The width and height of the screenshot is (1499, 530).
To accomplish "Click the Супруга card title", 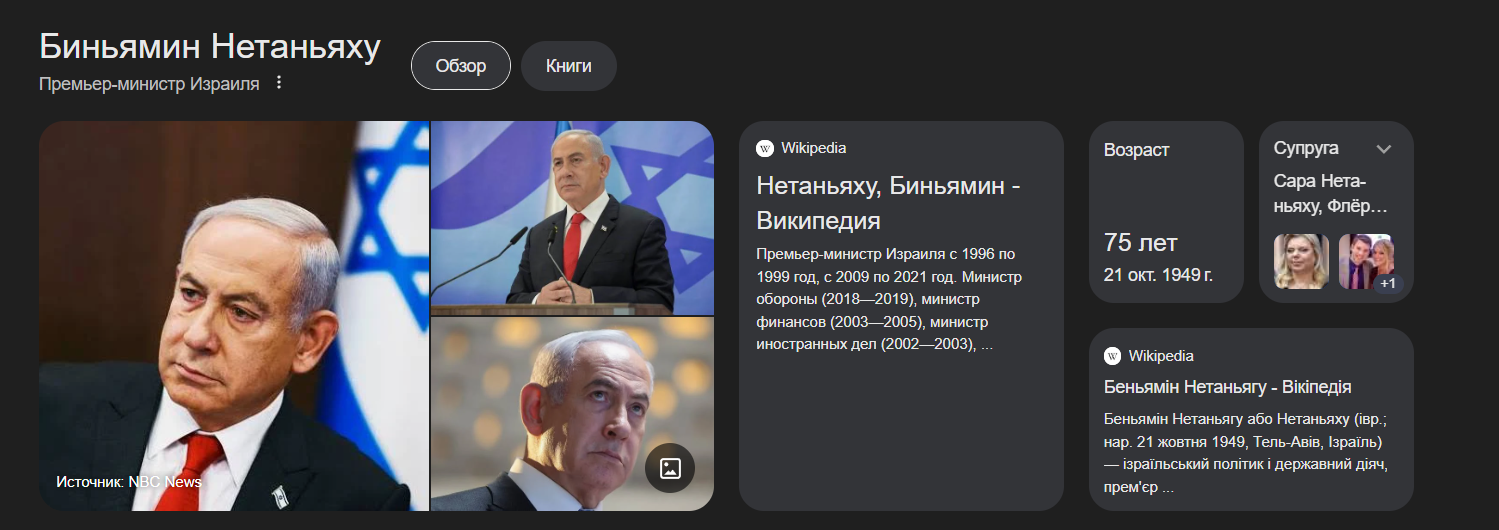I will [1306, 148].
